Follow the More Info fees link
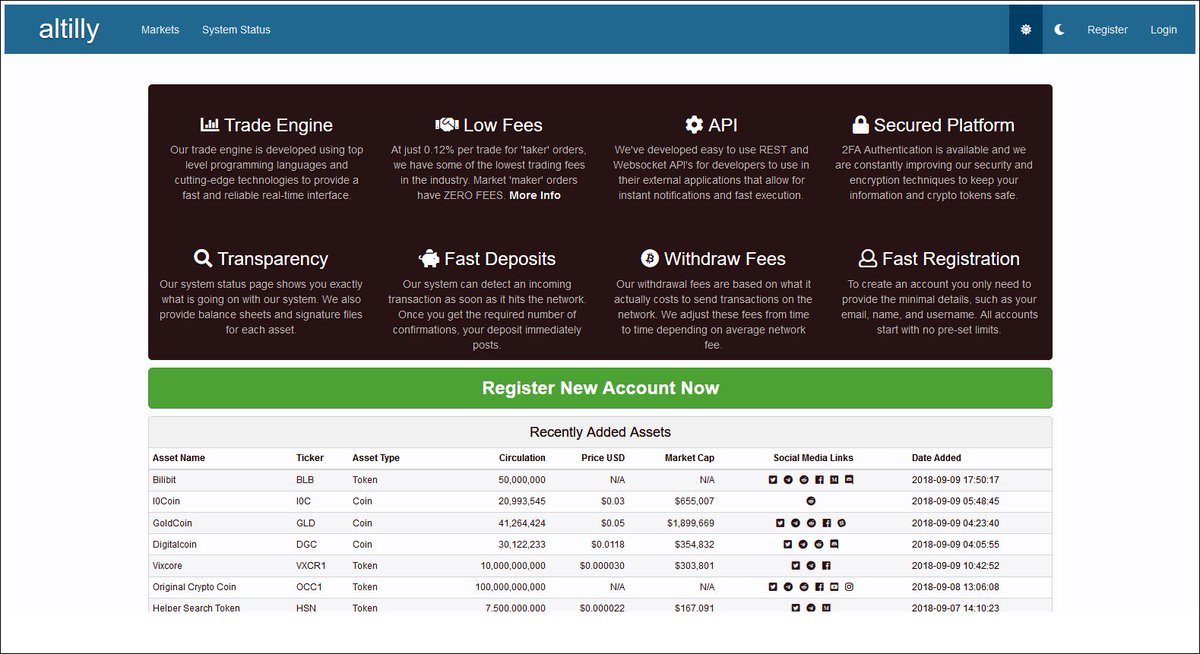The width and height of the screenshot is (1200, 654). tap(535, 195)
